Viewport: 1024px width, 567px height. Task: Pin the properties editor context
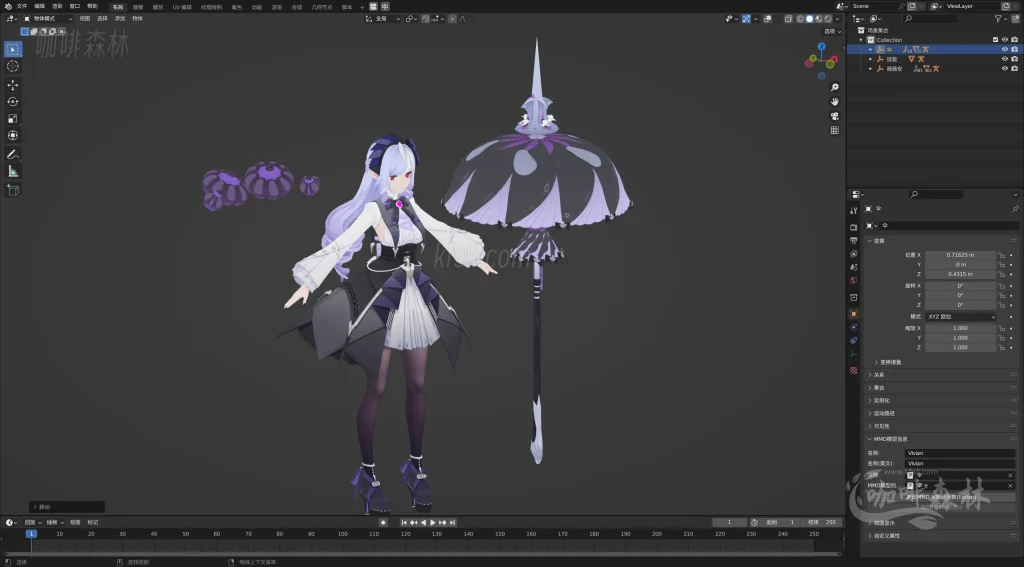1015,208
